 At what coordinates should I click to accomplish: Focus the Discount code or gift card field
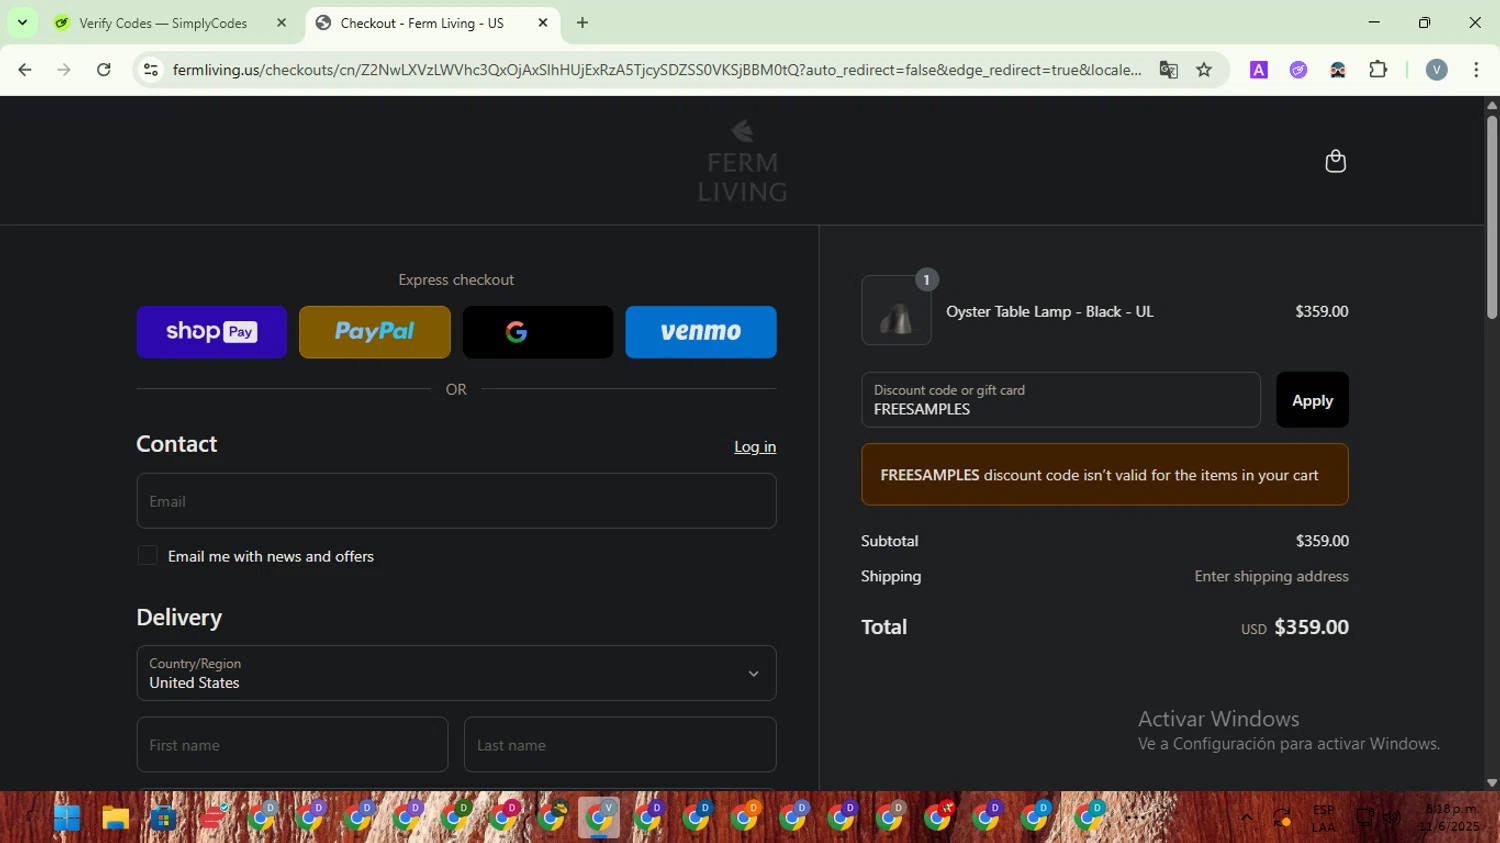[x=1061, y=400]
